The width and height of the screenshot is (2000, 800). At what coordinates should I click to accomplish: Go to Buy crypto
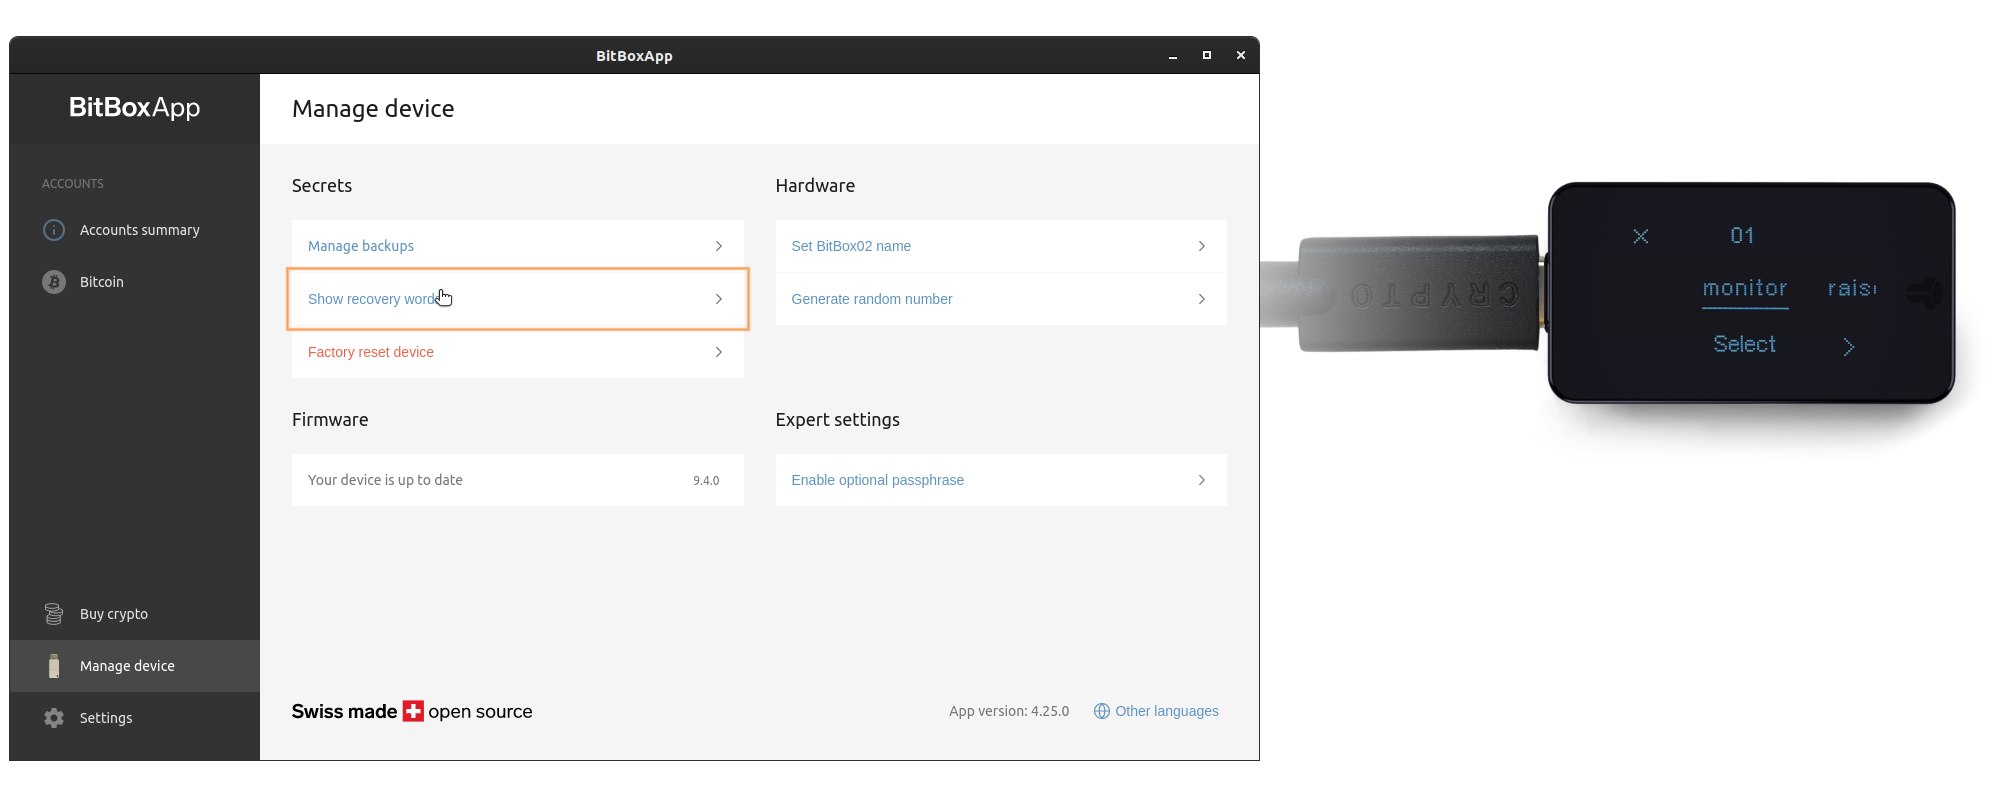[135, 614]
